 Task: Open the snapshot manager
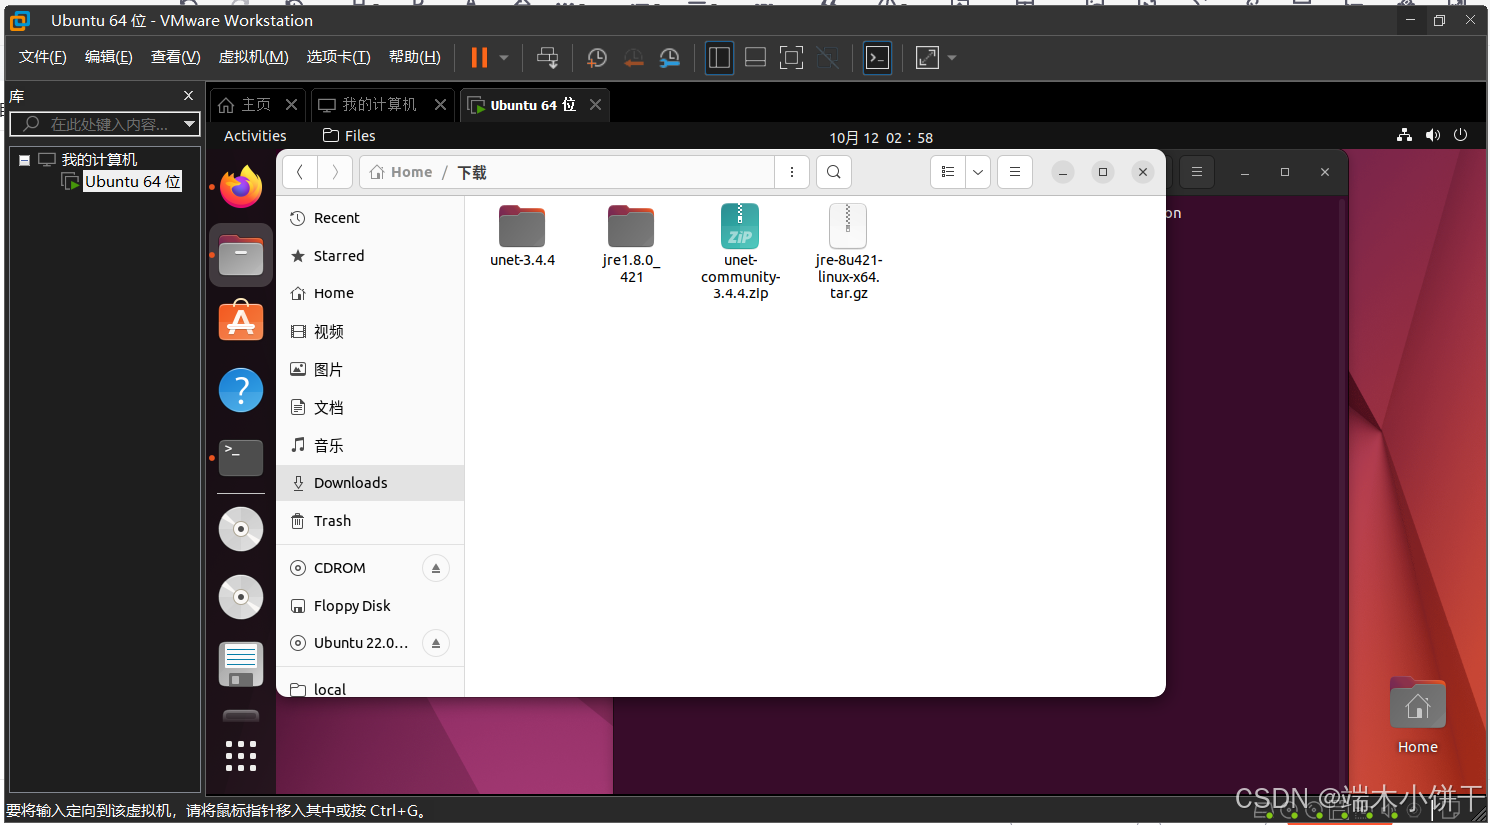[670, 57]
